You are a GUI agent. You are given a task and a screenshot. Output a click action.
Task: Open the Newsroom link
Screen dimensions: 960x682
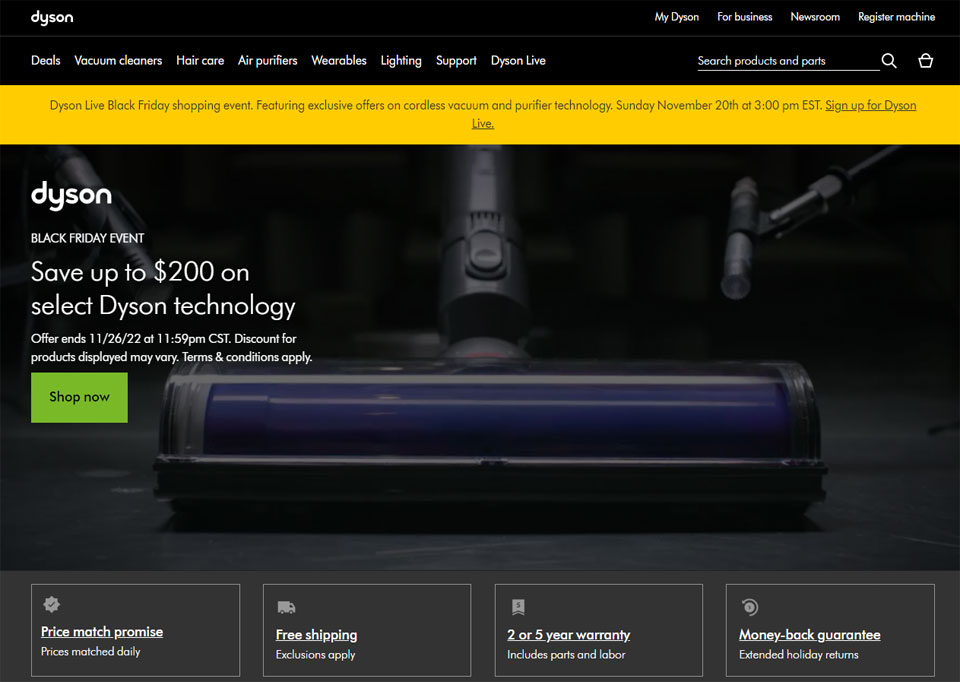(815, 17)
